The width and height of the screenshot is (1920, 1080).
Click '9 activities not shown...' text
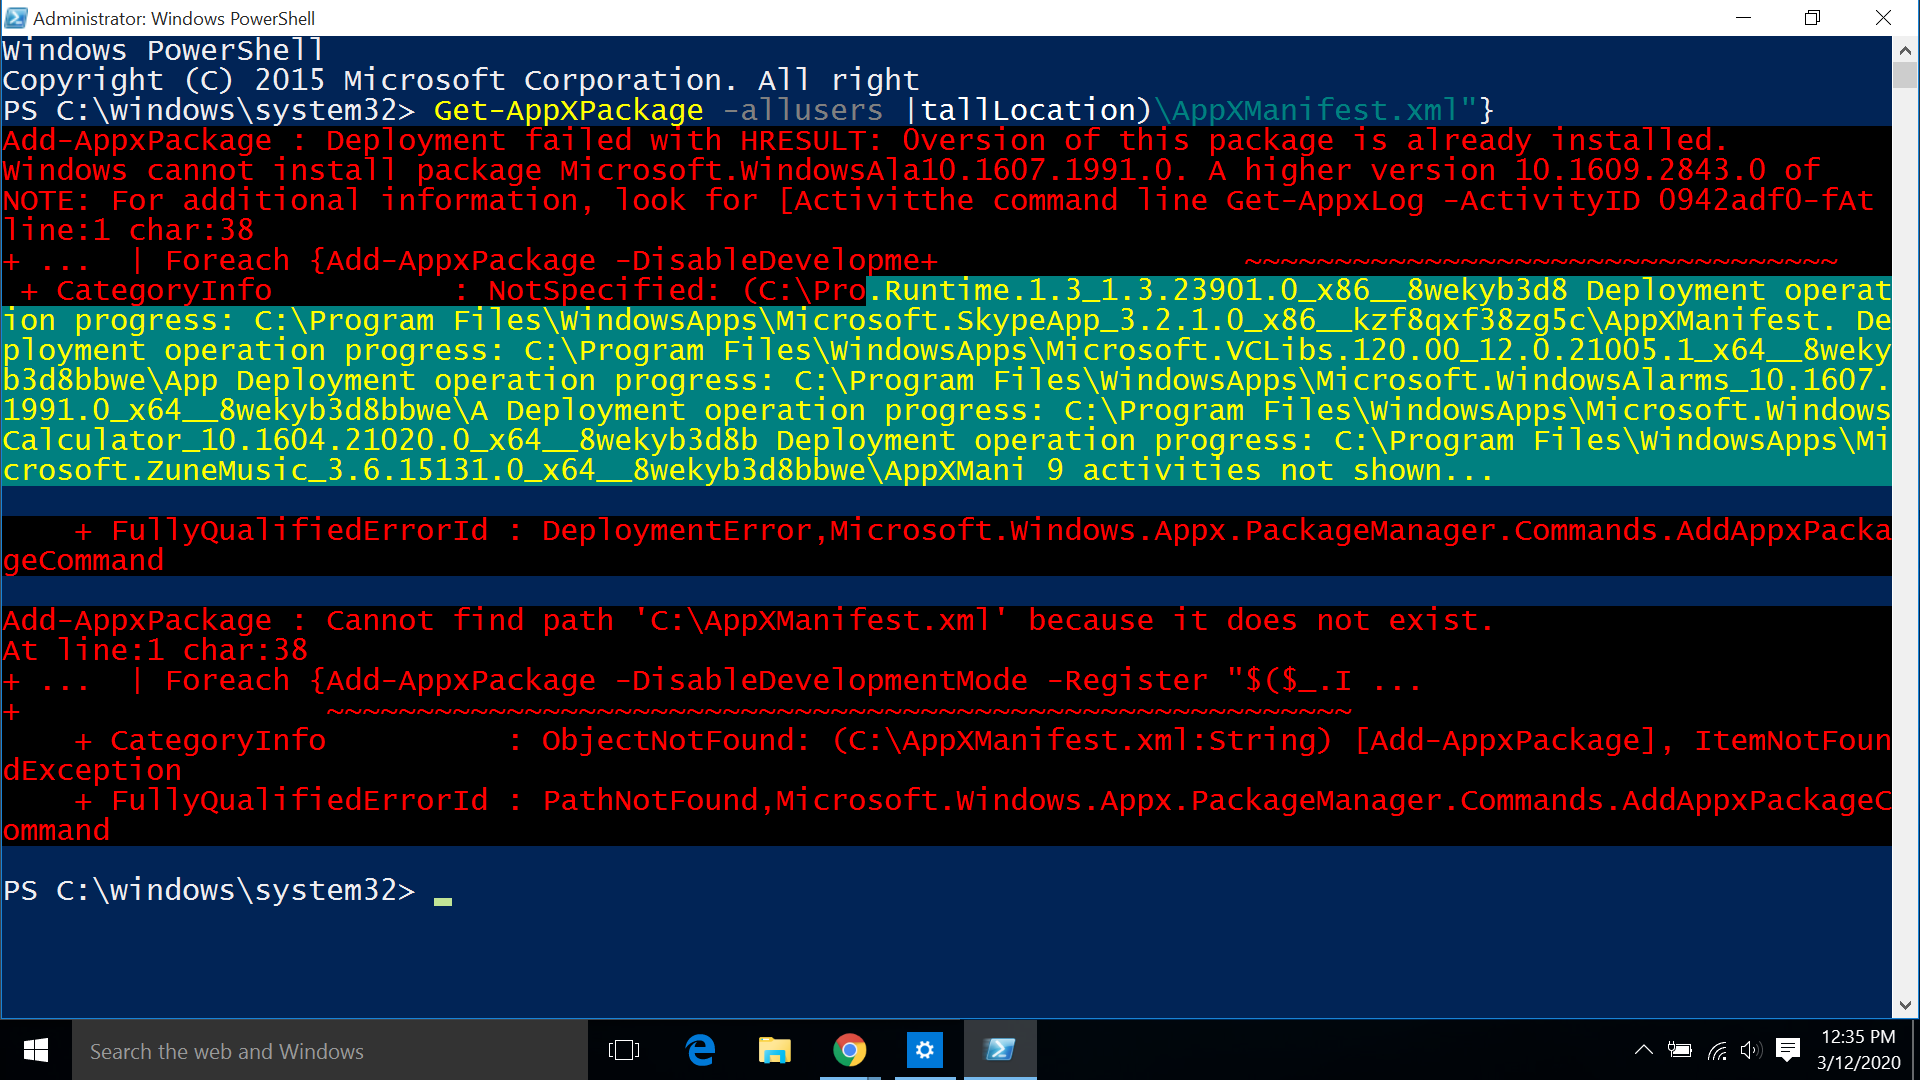[1270, 470]
